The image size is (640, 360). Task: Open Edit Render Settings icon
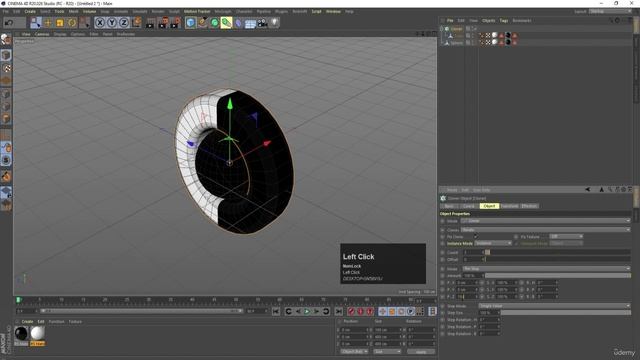tap(176, 23)
